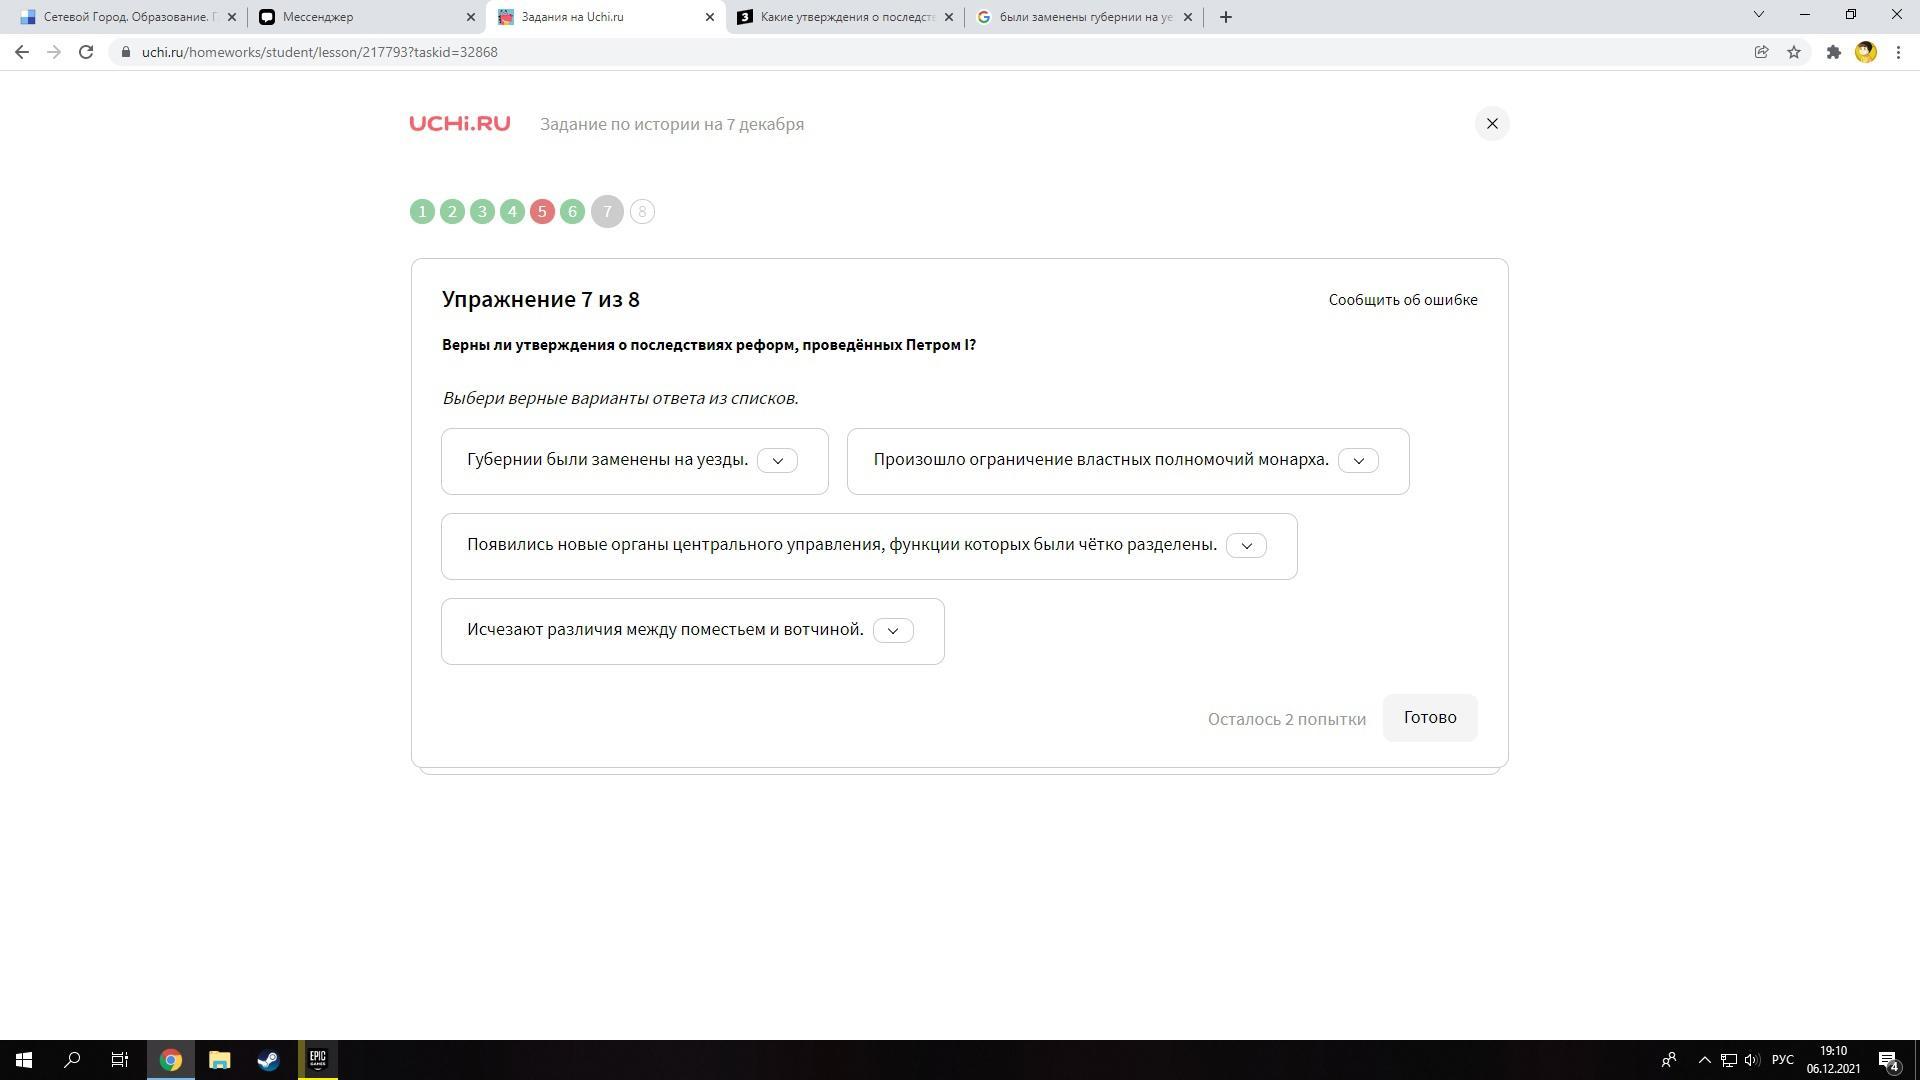Switch to the Мессенджер tab
Screen dimensions: 1920x1080
(x=360, y=17)
